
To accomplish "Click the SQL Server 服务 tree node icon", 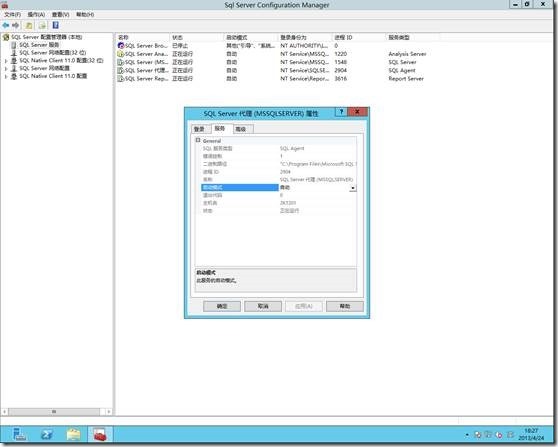I will (x=14, y=45).
